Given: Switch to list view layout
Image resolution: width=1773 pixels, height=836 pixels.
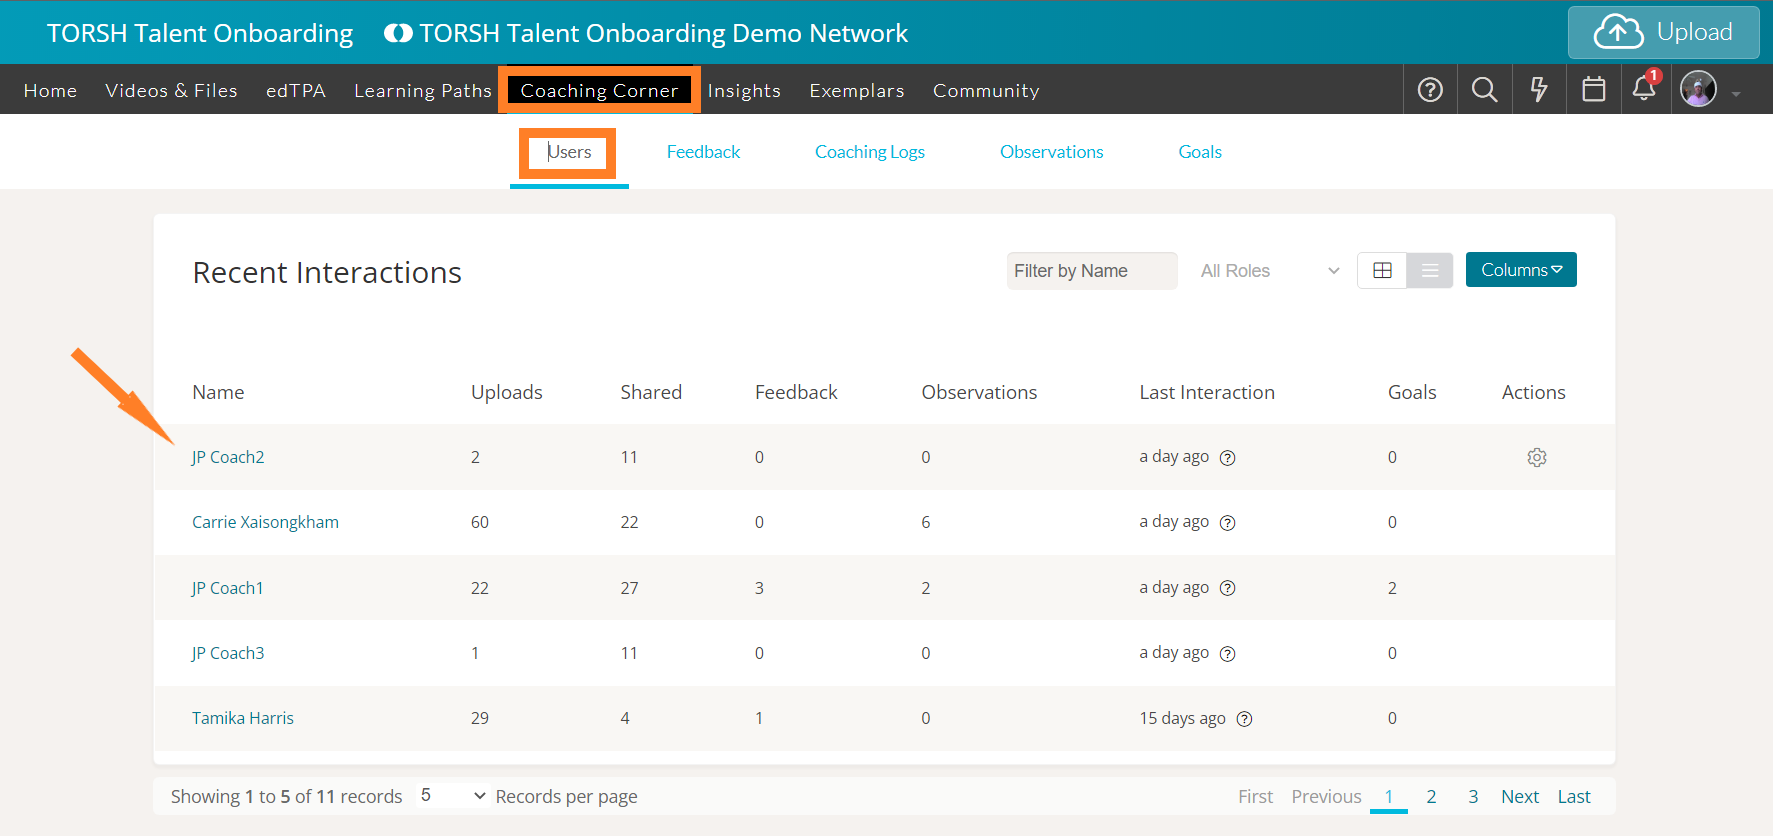Looking at the screenshot, I should 1429,270.
